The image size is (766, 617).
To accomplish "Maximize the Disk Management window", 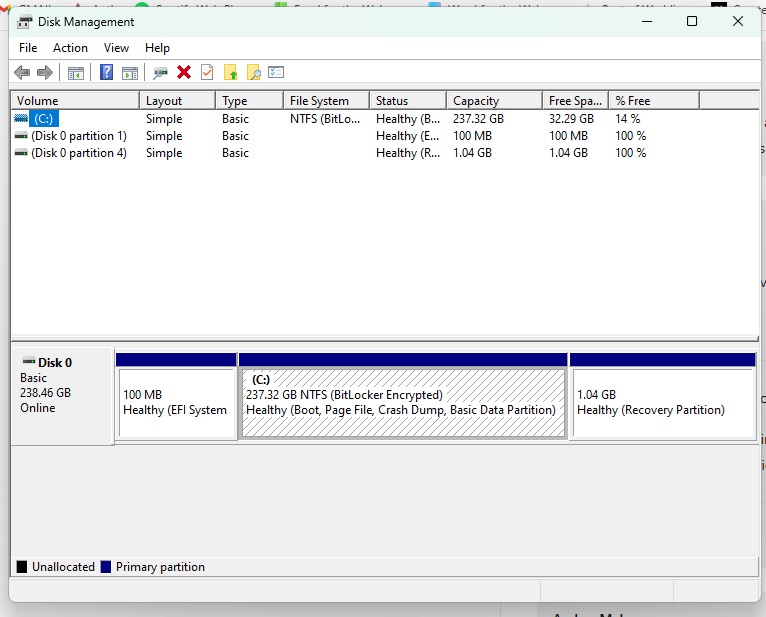I will 692,21.
